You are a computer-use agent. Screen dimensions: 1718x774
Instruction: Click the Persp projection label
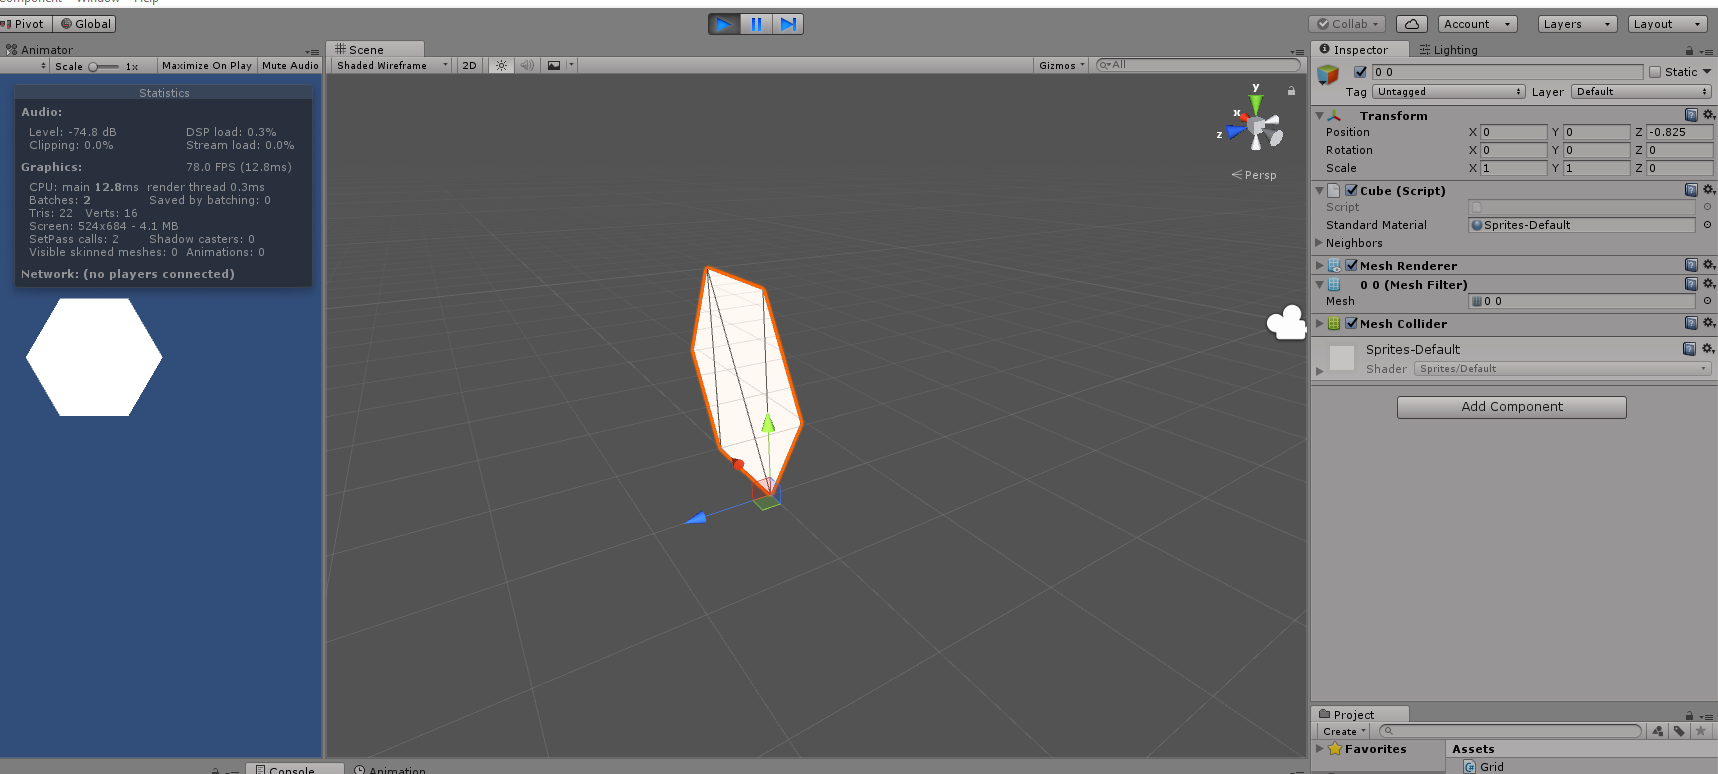tap(1254, 175)
